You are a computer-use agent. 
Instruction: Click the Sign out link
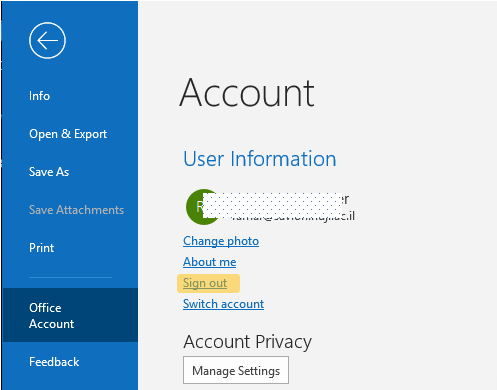(205, 283)
